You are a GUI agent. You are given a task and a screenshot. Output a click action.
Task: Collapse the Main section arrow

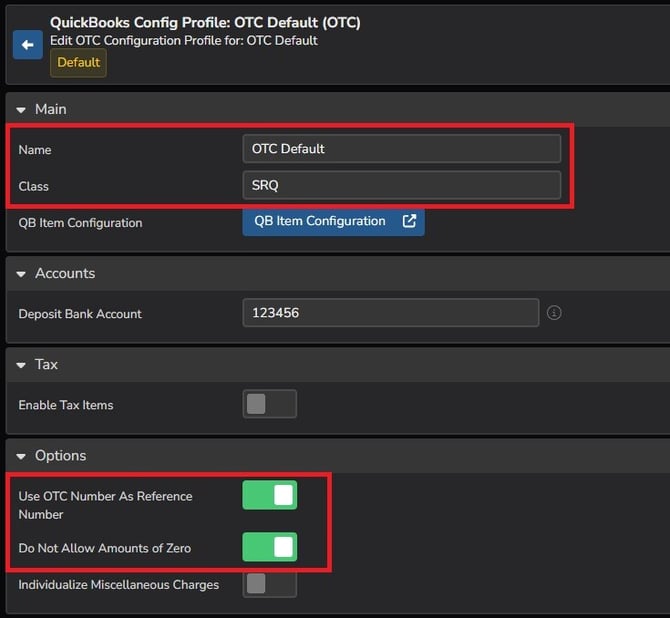point(21,109)
